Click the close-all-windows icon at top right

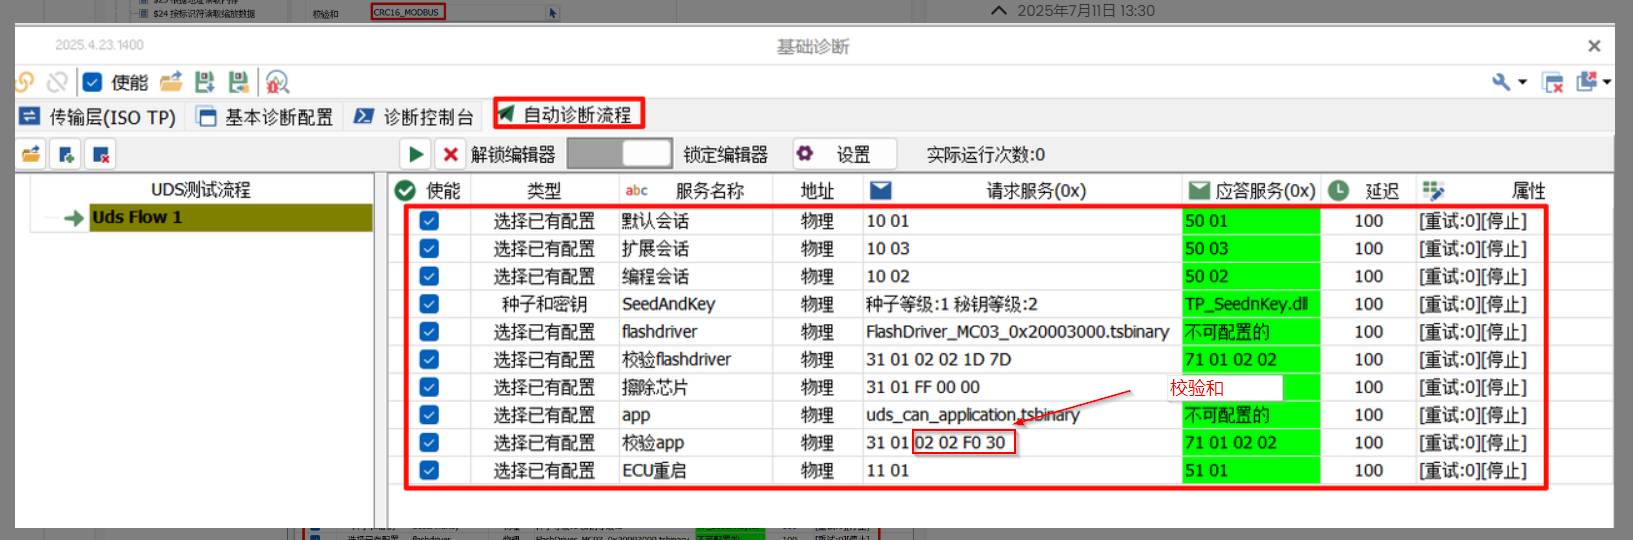point(1552,82)
